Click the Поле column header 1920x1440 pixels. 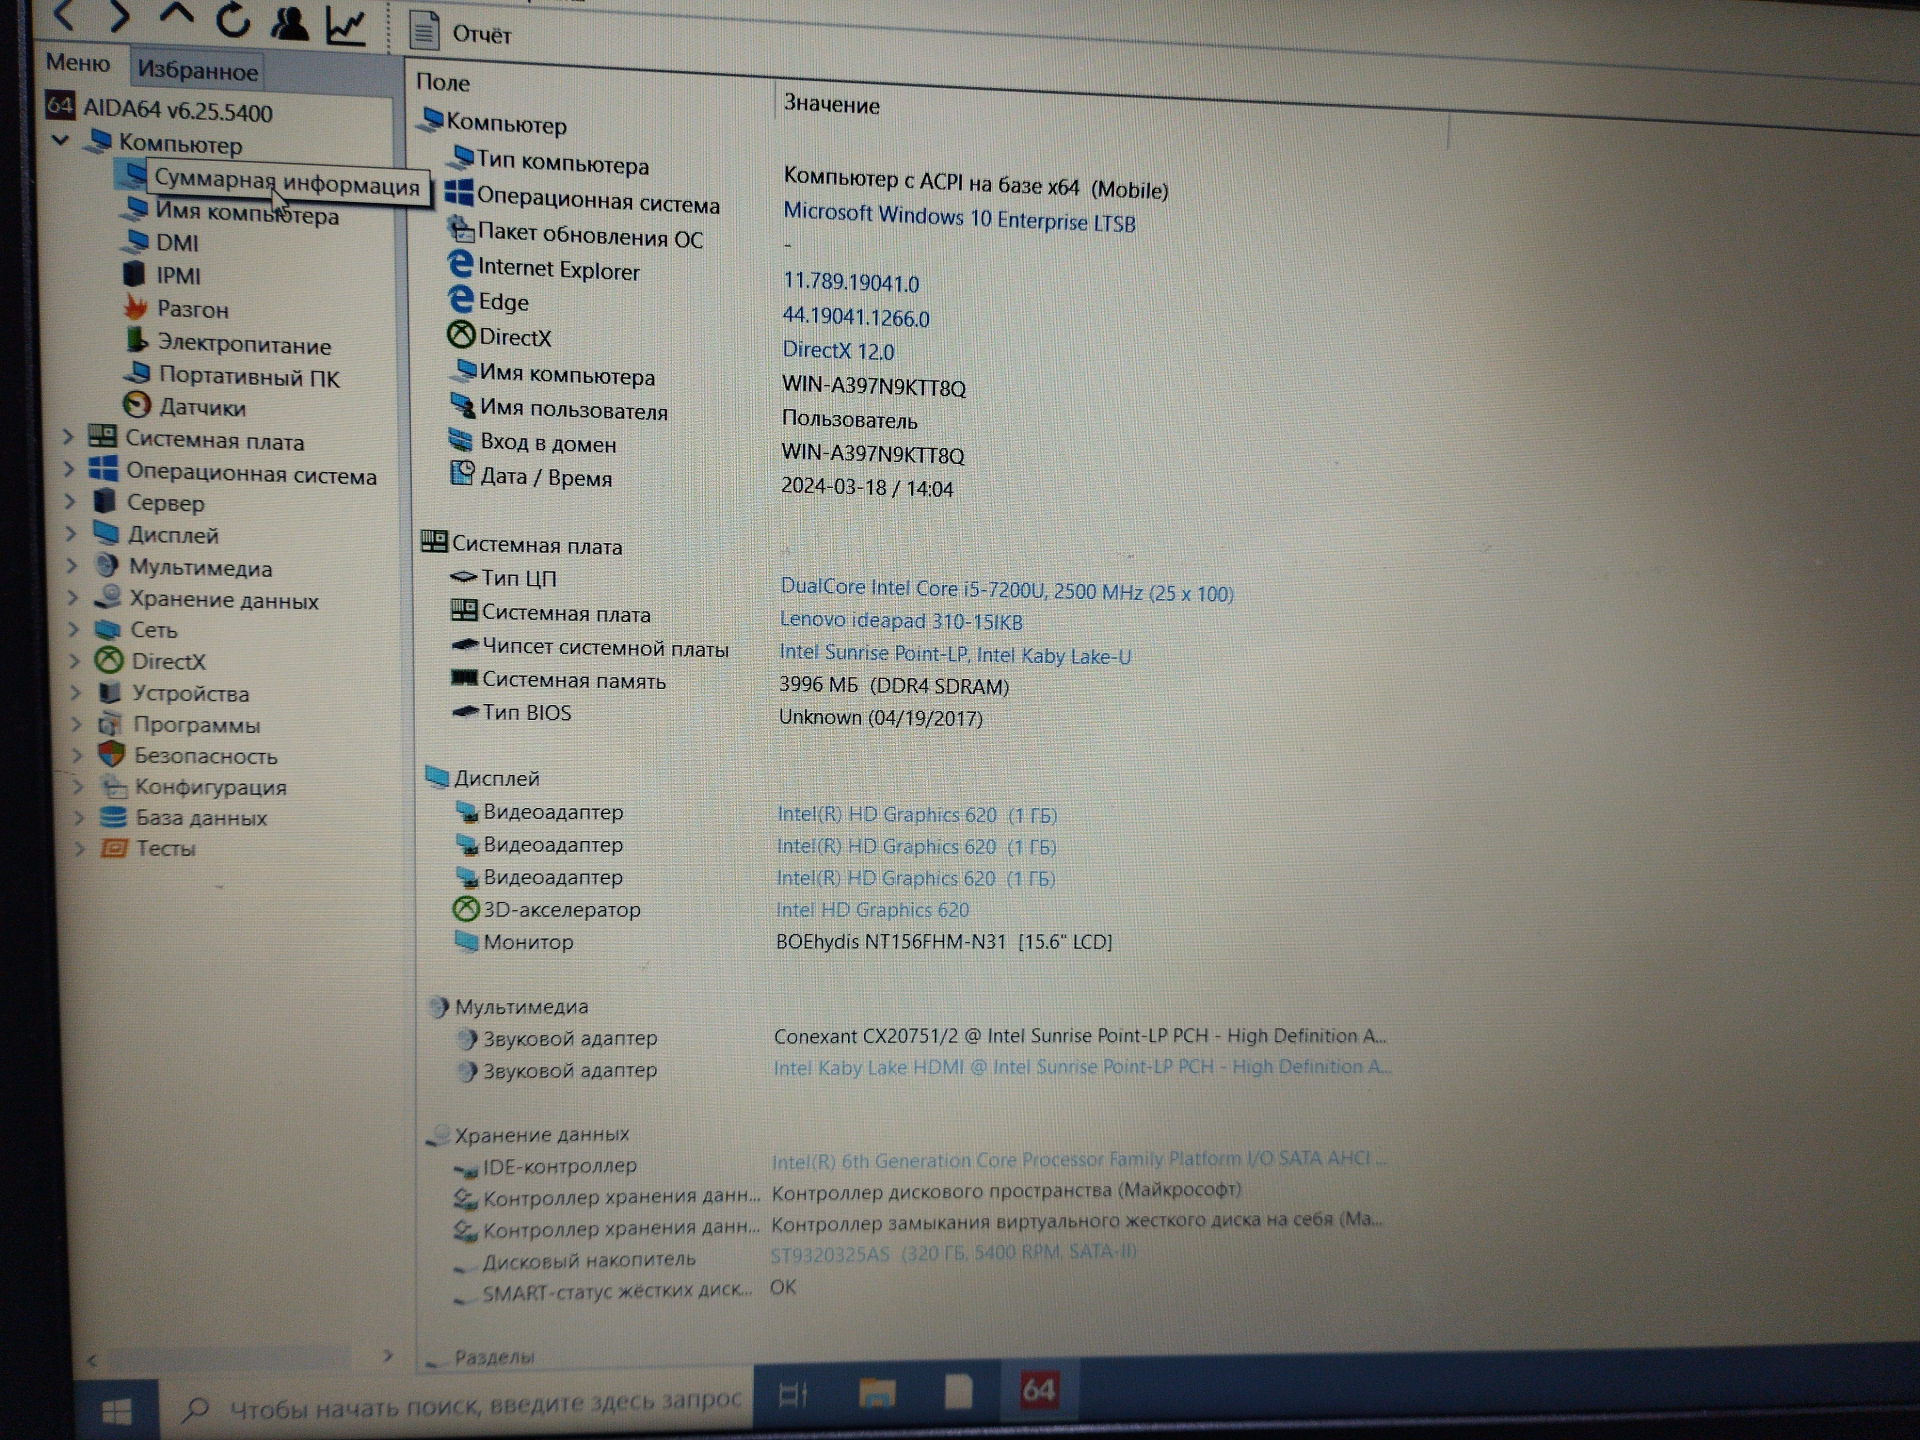pos(442,82)
